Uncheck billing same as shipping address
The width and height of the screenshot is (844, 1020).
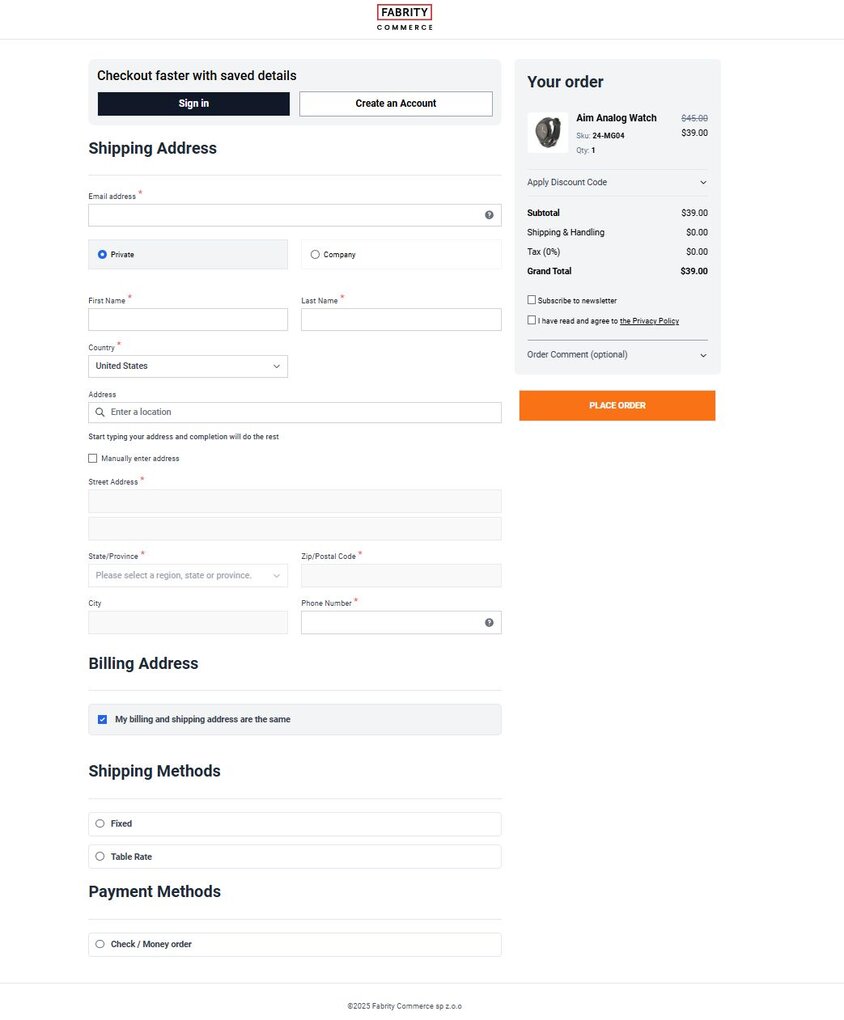tap(102, 718)
